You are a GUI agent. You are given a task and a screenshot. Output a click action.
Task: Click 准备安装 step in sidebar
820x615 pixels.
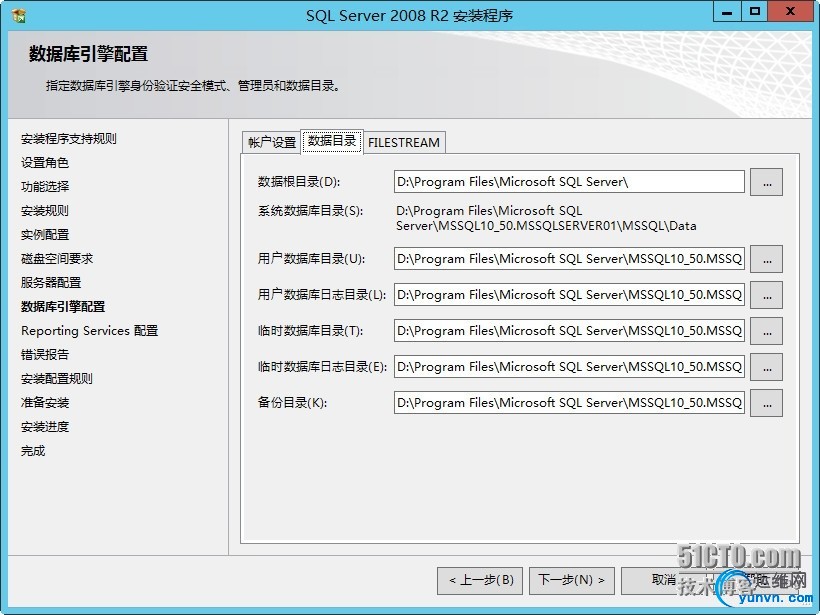pos(44,403)
